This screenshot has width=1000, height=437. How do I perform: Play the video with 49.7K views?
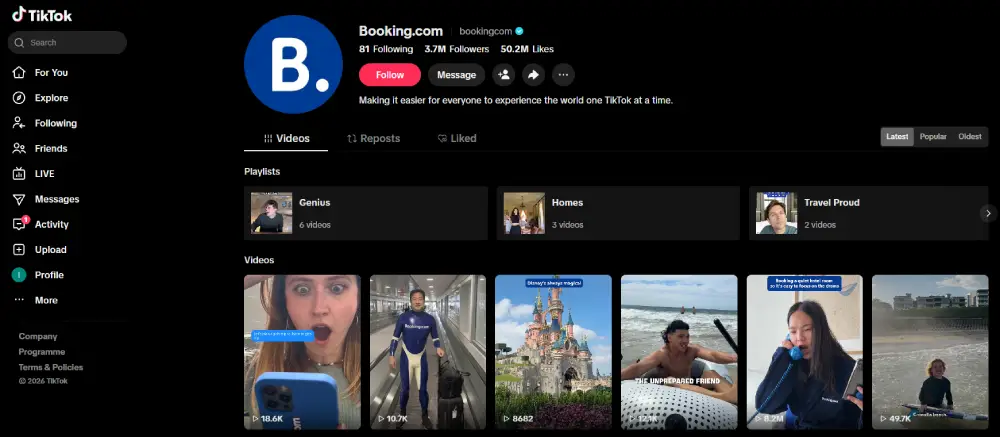click(930, 352)
